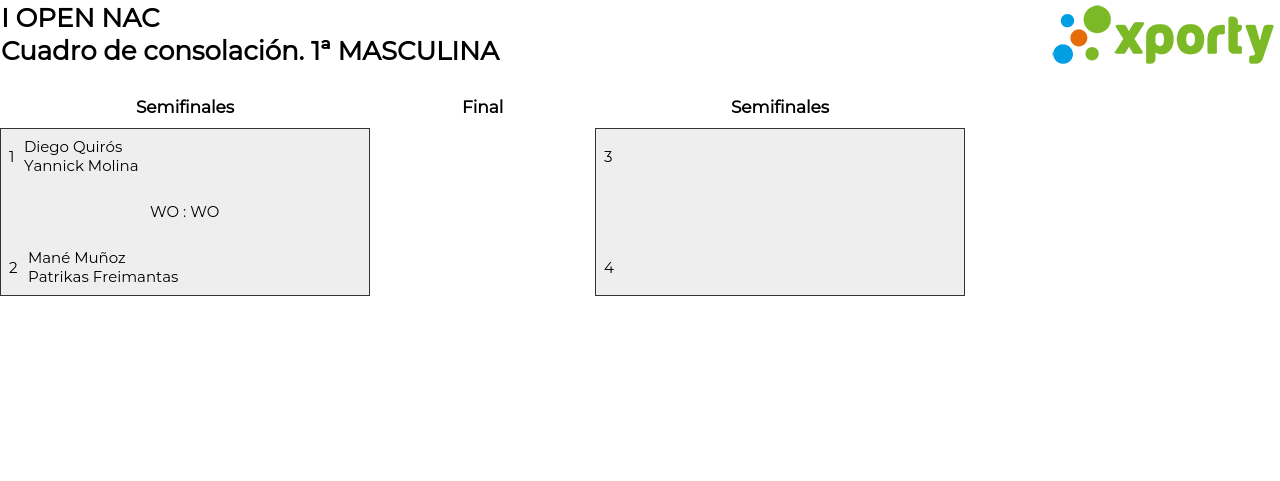Open player Diego Quirós
Screen dimensions: 1280x481
[73, 147]
